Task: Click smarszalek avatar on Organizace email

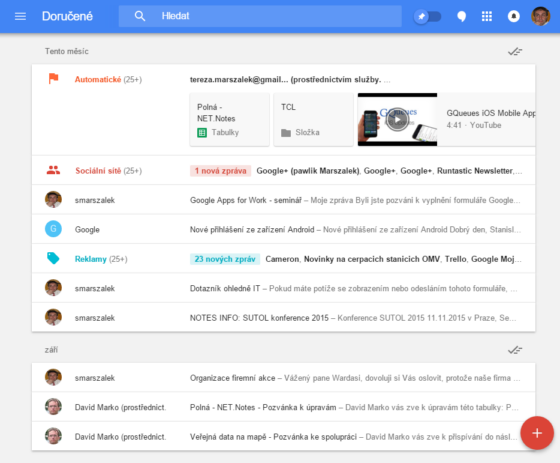Action: pos(53,377)
